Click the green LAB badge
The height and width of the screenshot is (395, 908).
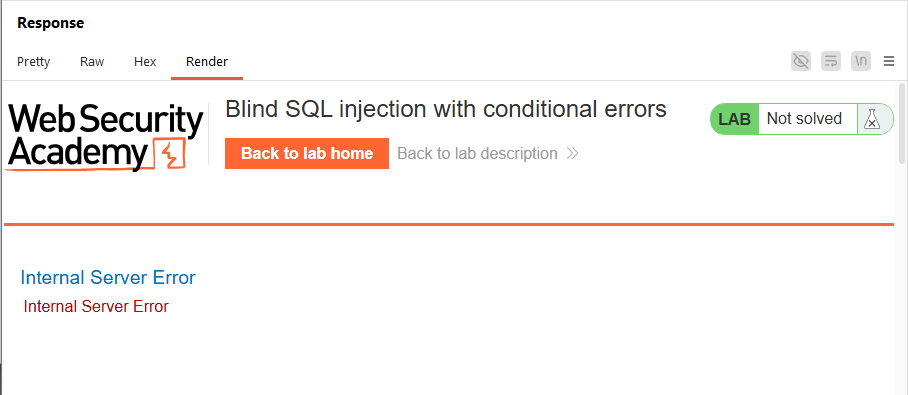click(x=734, y=119)
